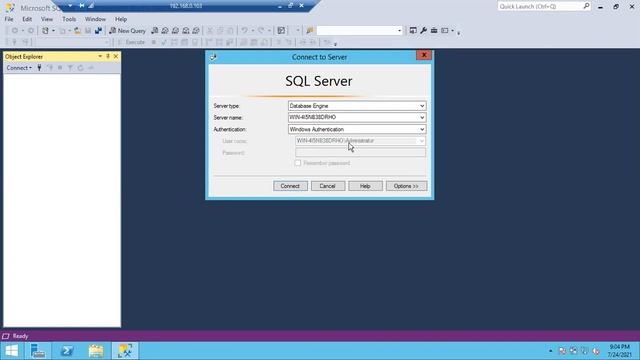Open Properties wrench icon in toolbar
Viewport: 640px width, 360px height.
click(424, 31)
